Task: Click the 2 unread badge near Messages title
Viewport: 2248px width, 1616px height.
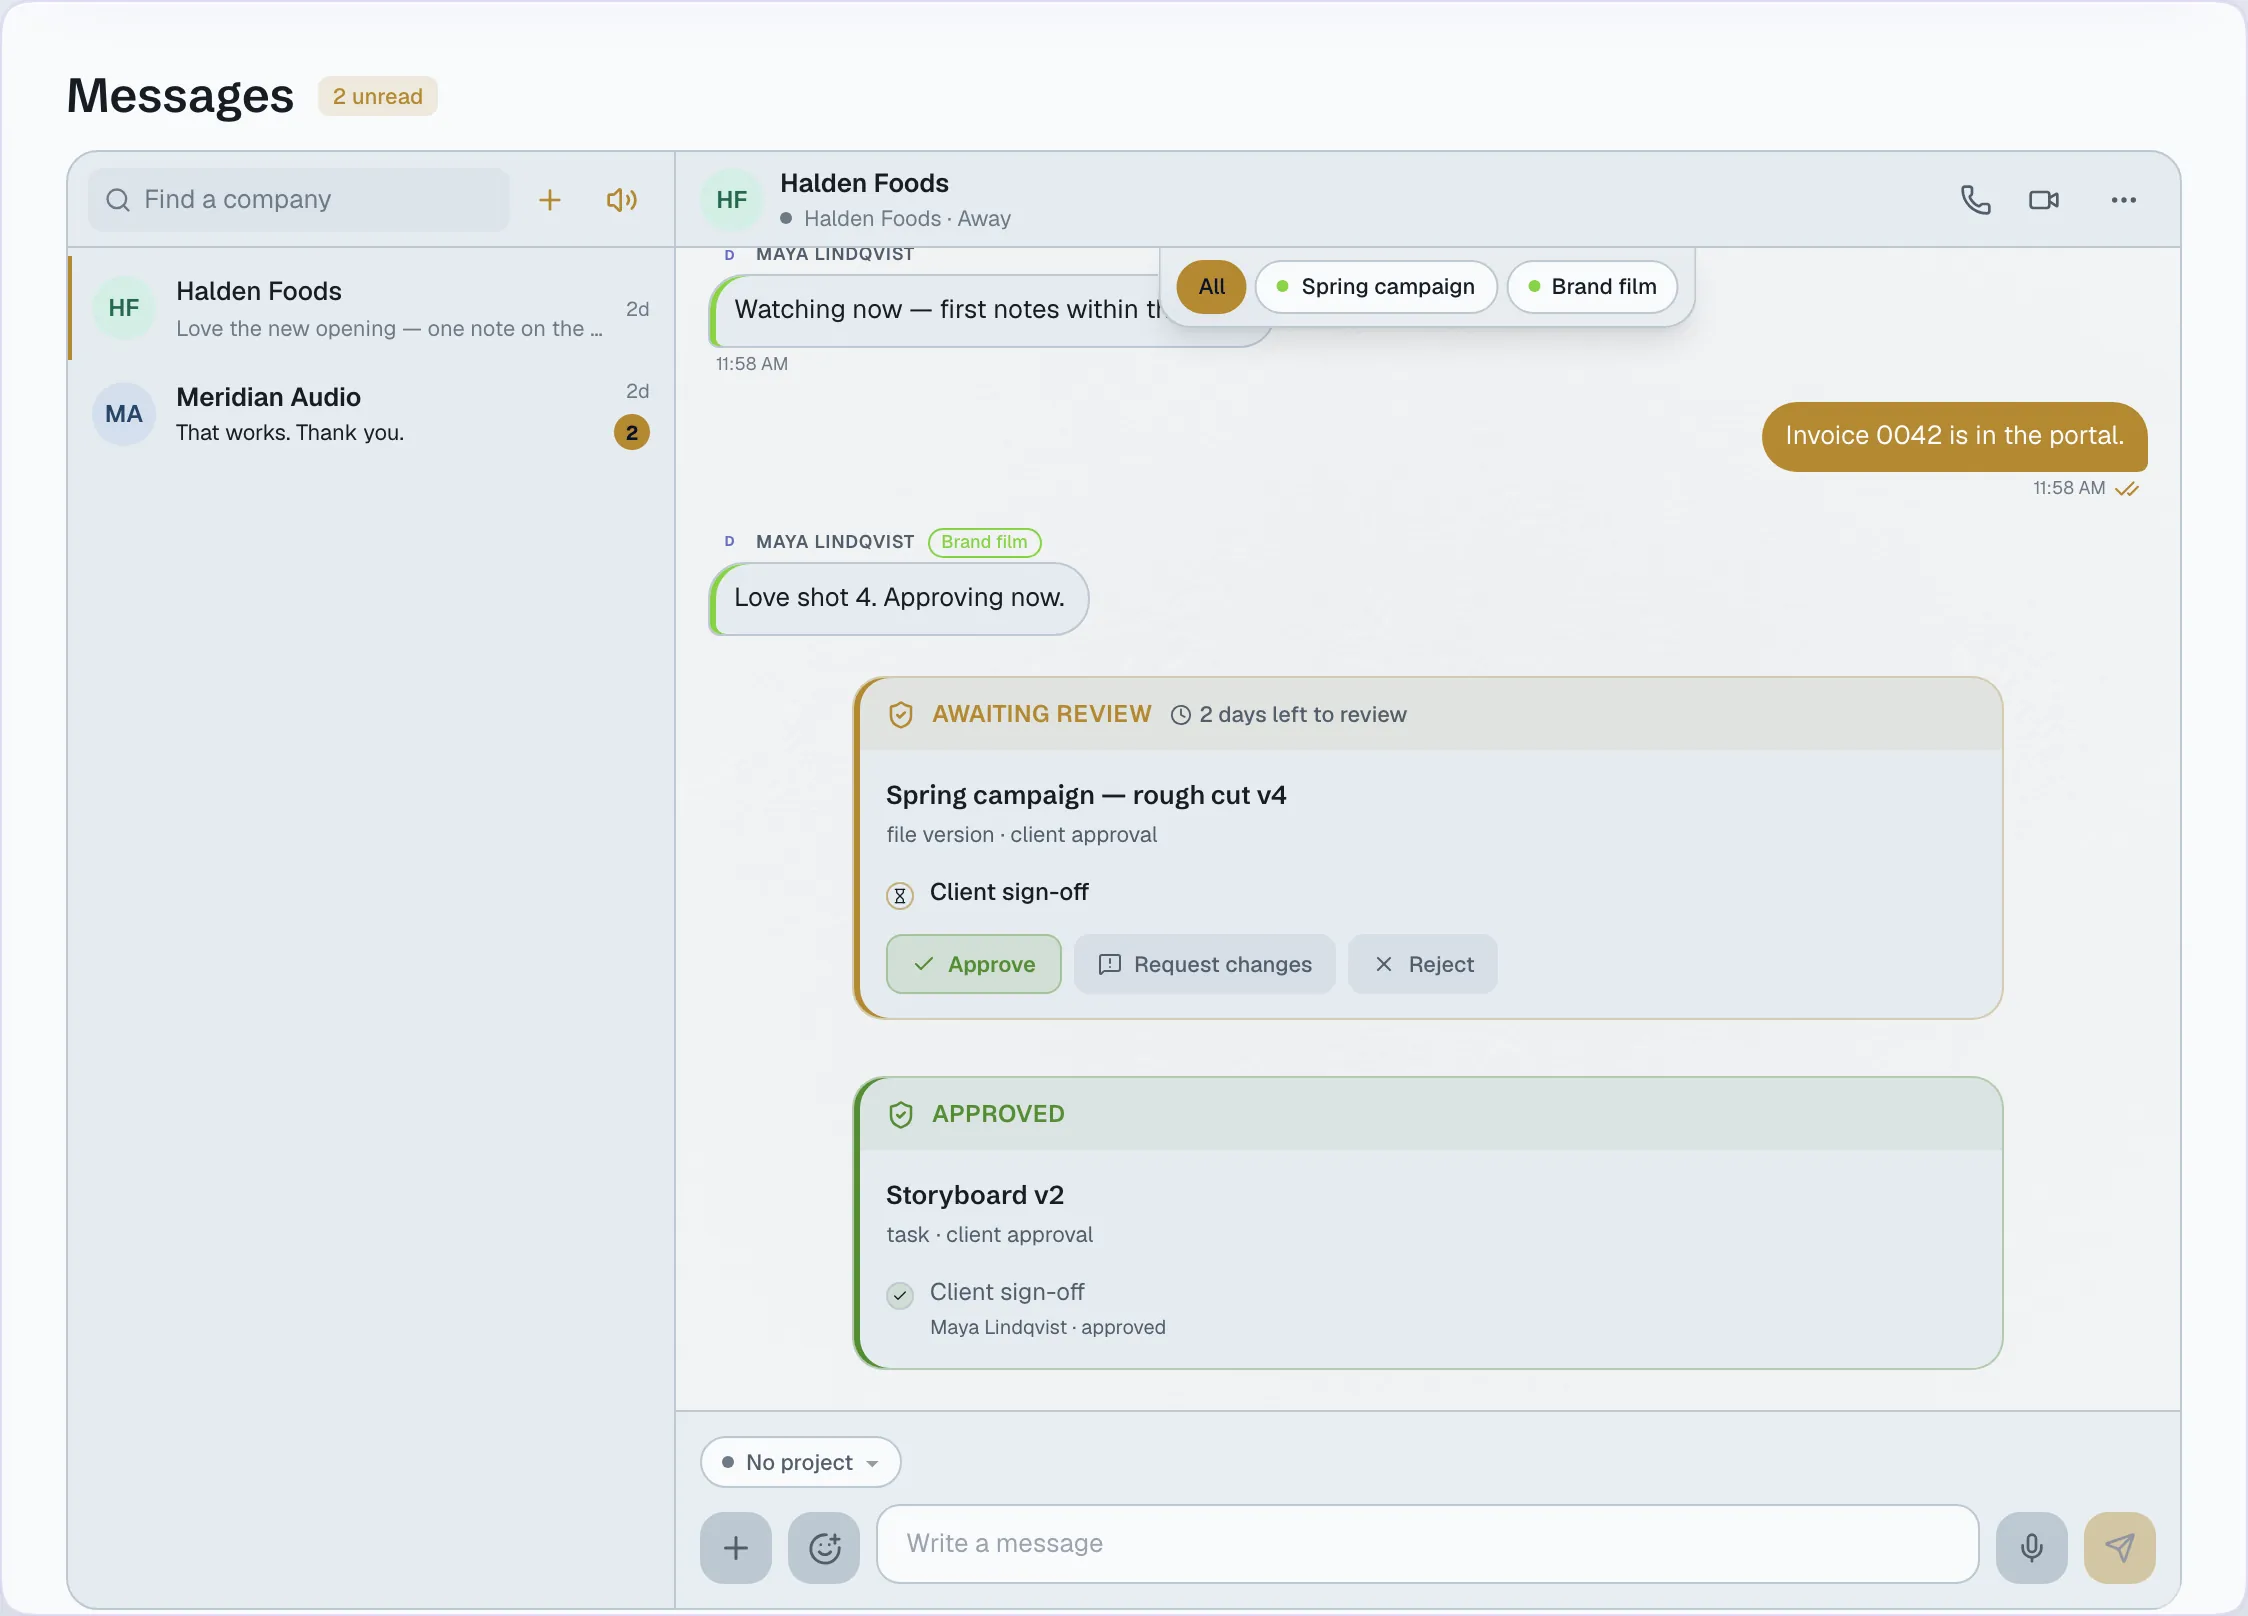Action: click(x=378, y=96)
